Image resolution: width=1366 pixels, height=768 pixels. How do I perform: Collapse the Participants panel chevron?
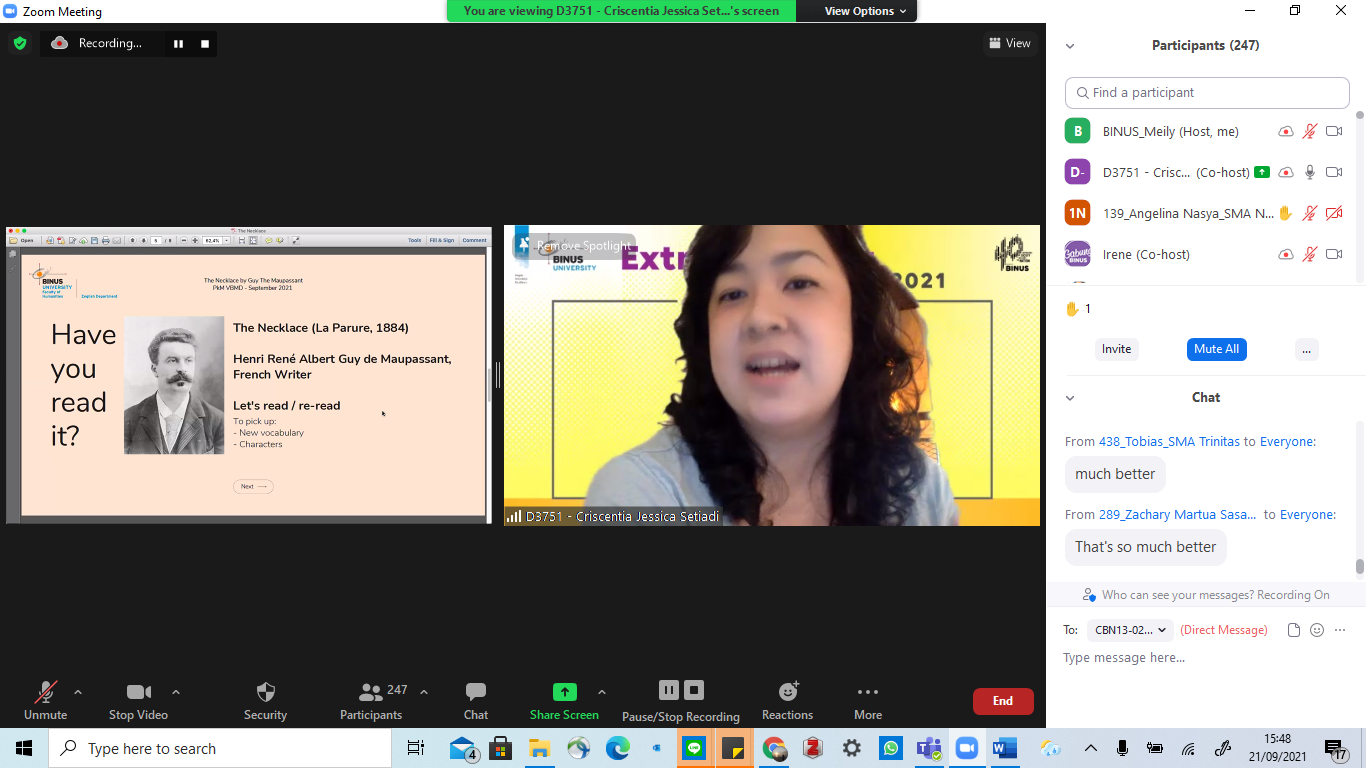point(1070,46)
